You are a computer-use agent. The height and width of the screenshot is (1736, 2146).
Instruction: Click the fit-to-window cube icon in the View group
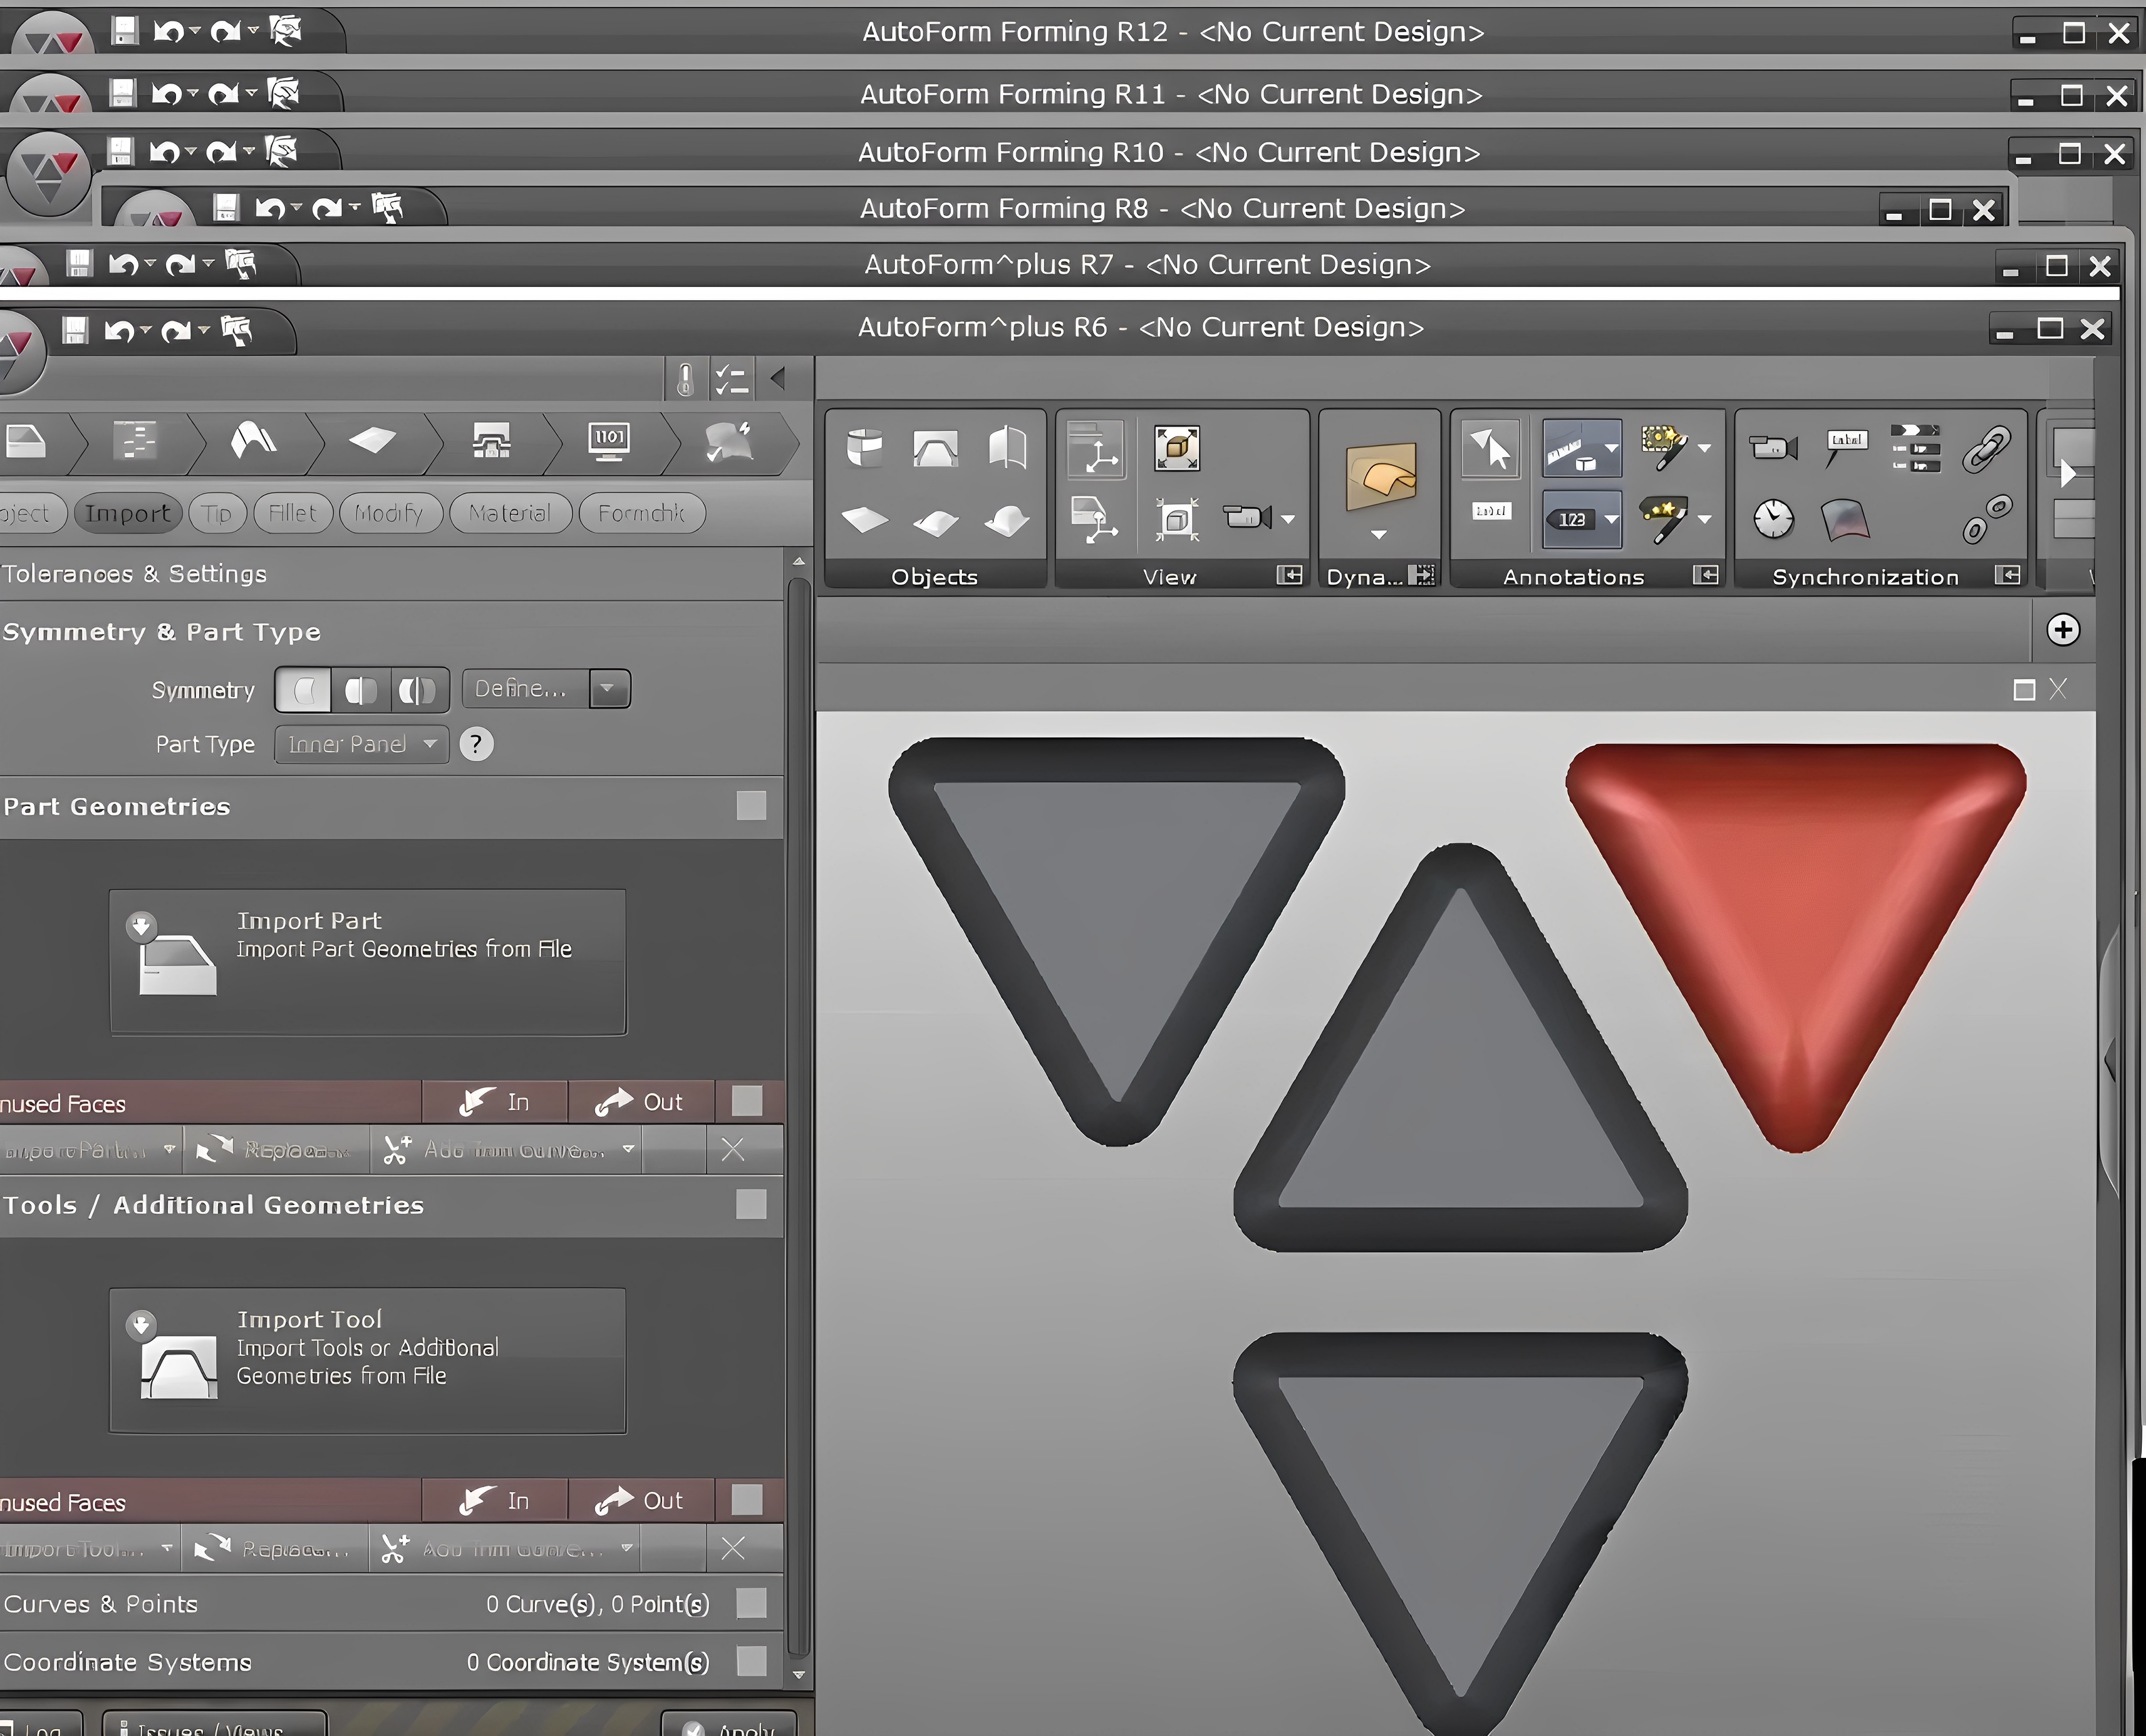click(x=1177, y=447)
